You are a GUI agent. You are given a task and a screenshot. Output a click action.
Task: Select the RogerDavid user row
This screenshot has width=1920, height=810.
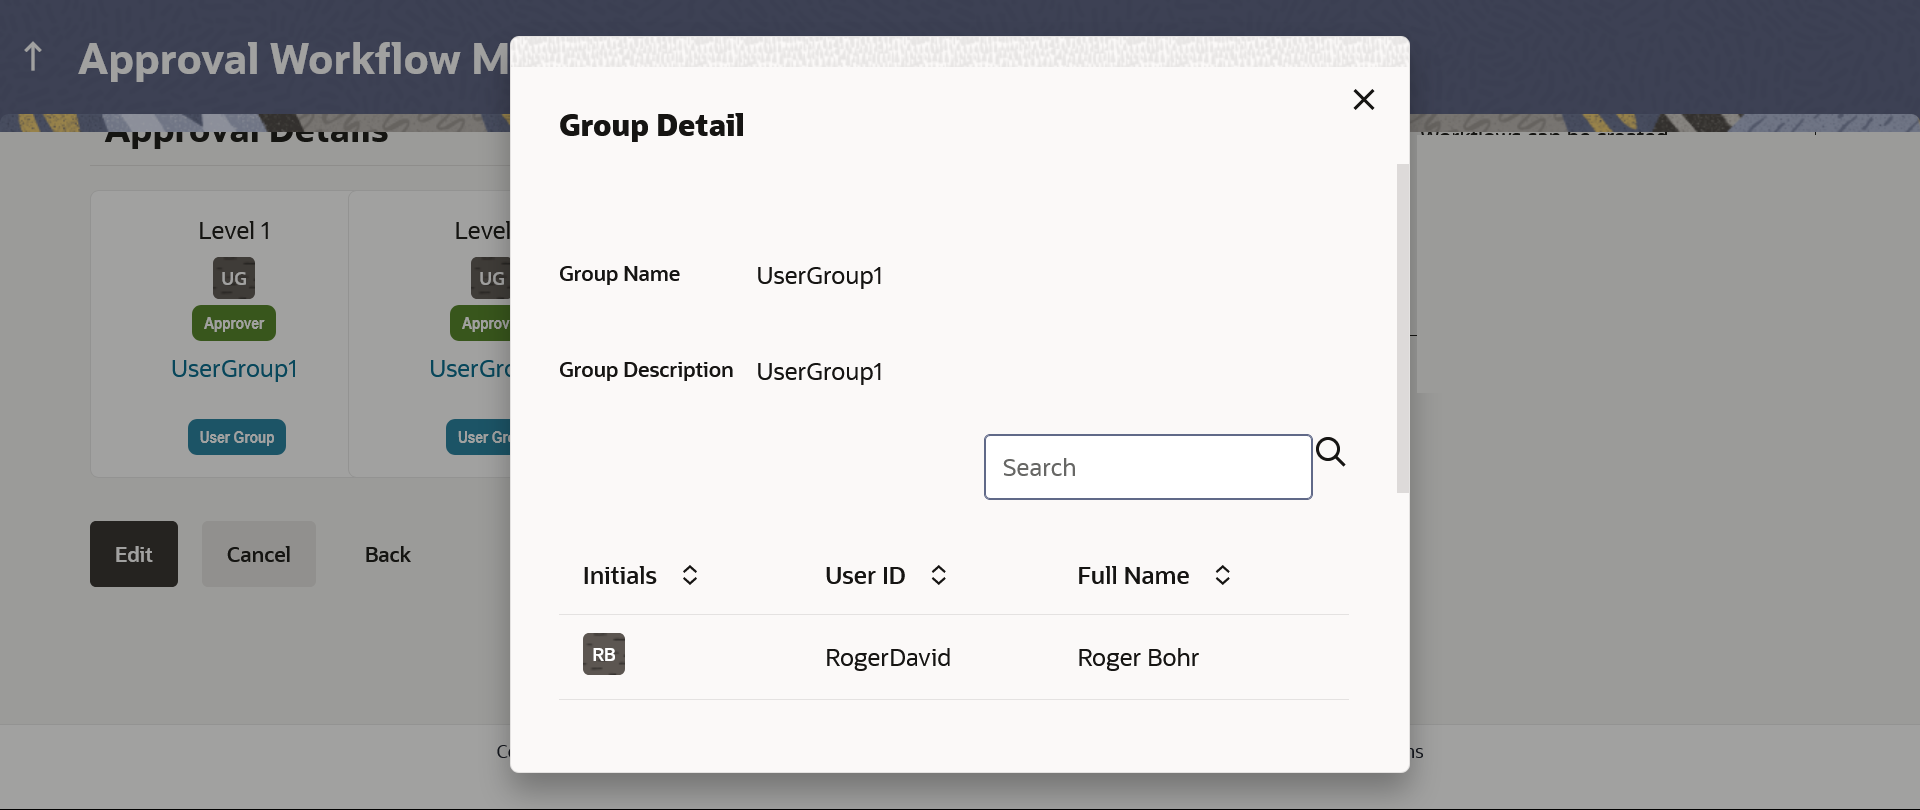(888, 658)
